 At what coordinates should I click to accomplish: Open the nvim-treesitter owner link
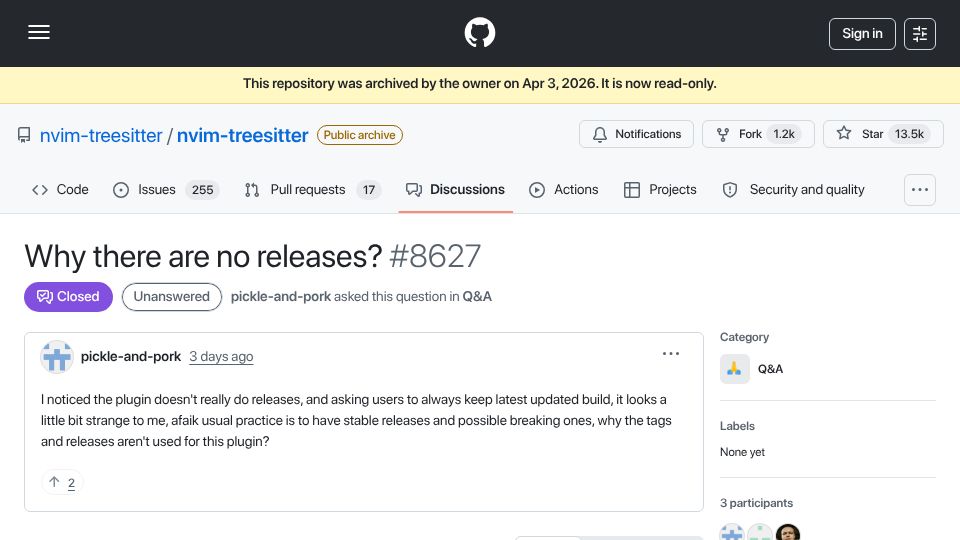point(101,135)
